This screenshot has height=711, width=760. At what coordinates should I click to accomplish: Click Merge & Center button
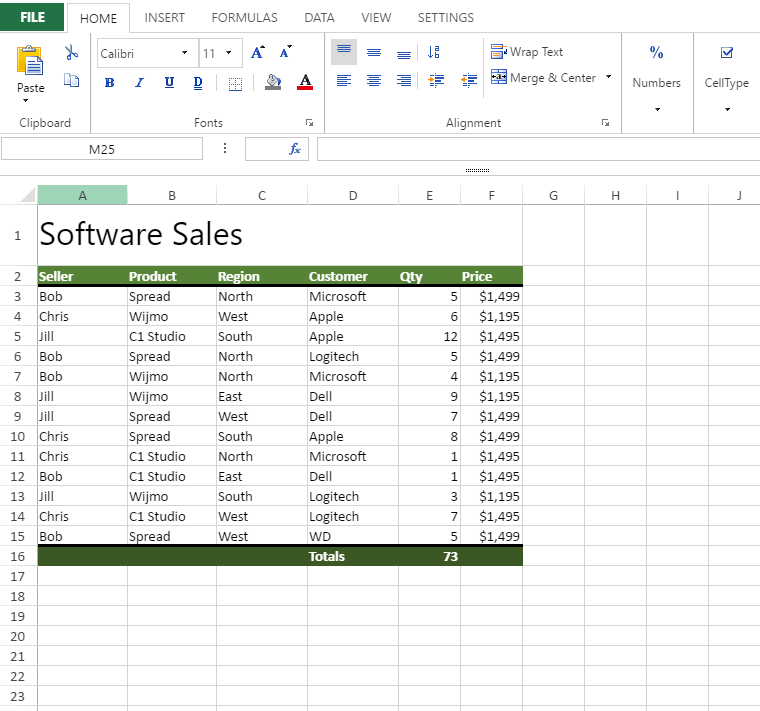tap(543, 78)
